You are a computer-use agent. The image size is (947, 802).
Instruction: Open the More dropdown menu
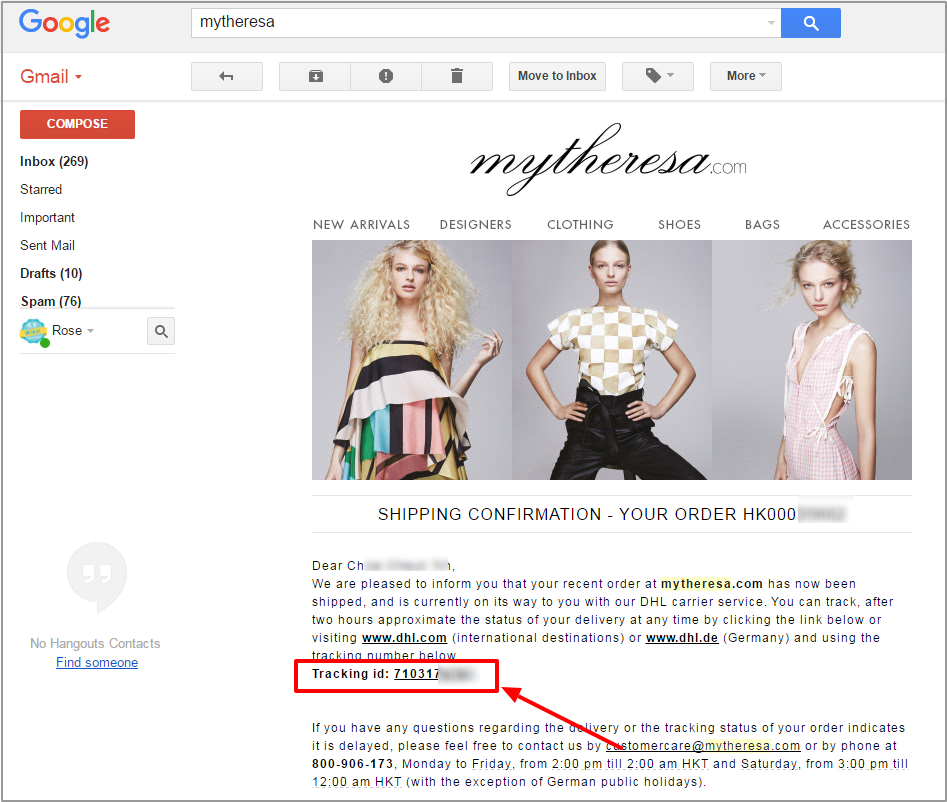[746, 76]
